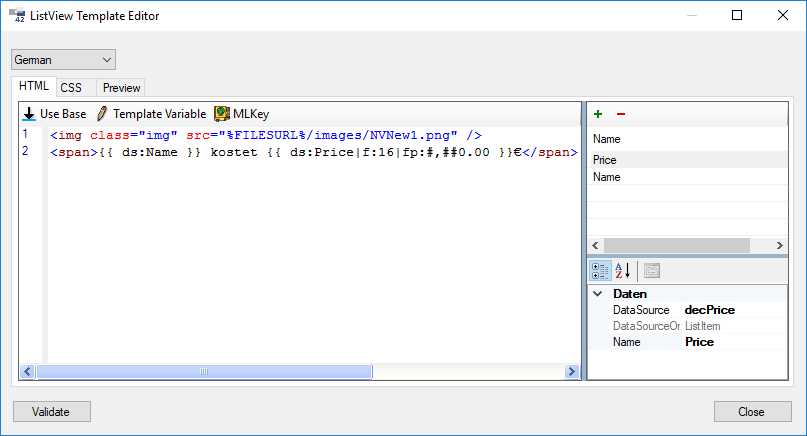Image resolution: width=807 pixels, height=436 pixels.
Task: Select the Price item in list
Action: pyautogui.click(x=605, y=160)
